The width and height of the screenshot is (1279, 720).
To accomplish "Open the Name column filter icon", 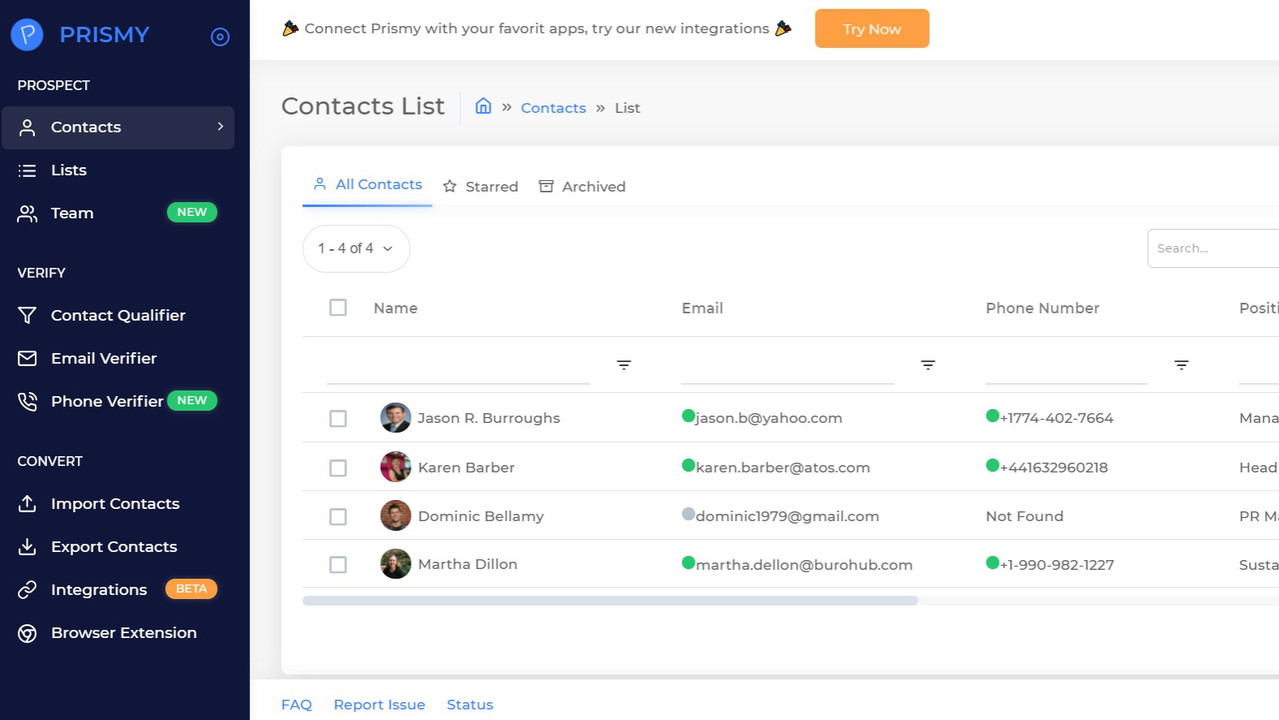I will (624, 365).
